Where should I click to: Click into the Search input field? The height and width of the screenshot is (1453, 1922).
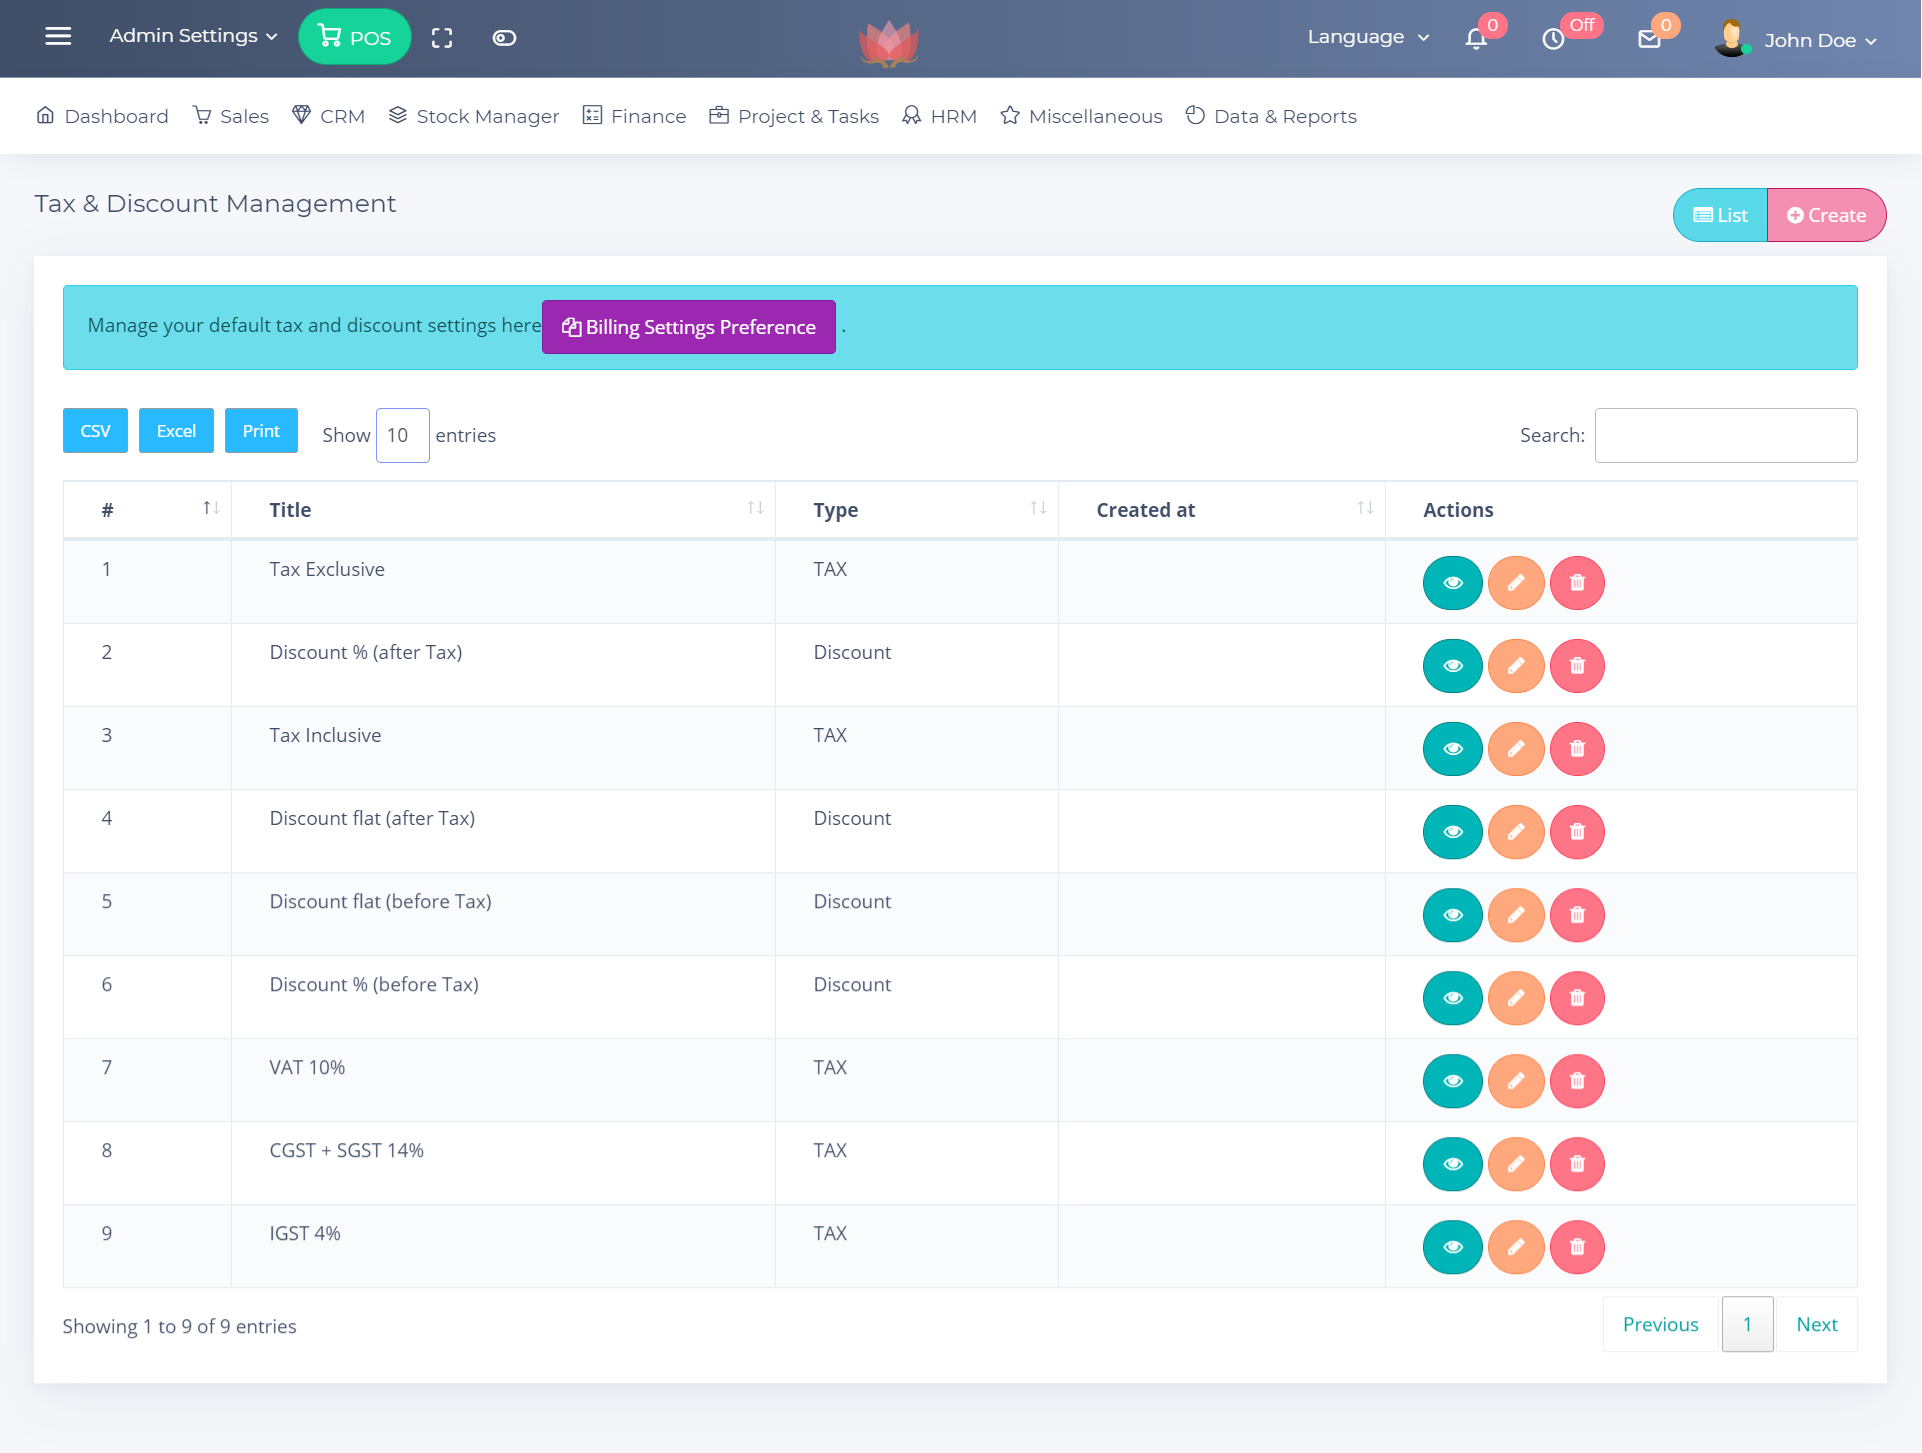point(1725,435)
